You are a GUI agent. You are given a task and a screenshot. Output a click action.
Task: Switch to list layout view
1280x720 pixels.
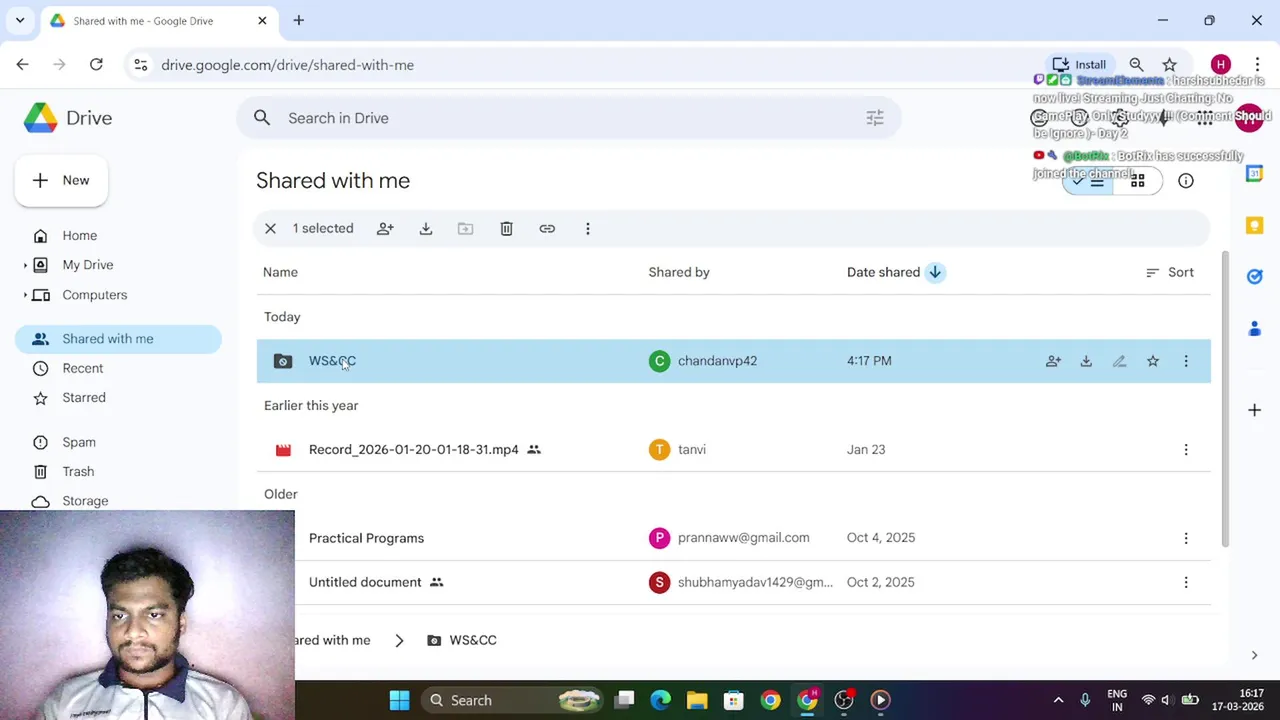click(x=1088, y=181)
